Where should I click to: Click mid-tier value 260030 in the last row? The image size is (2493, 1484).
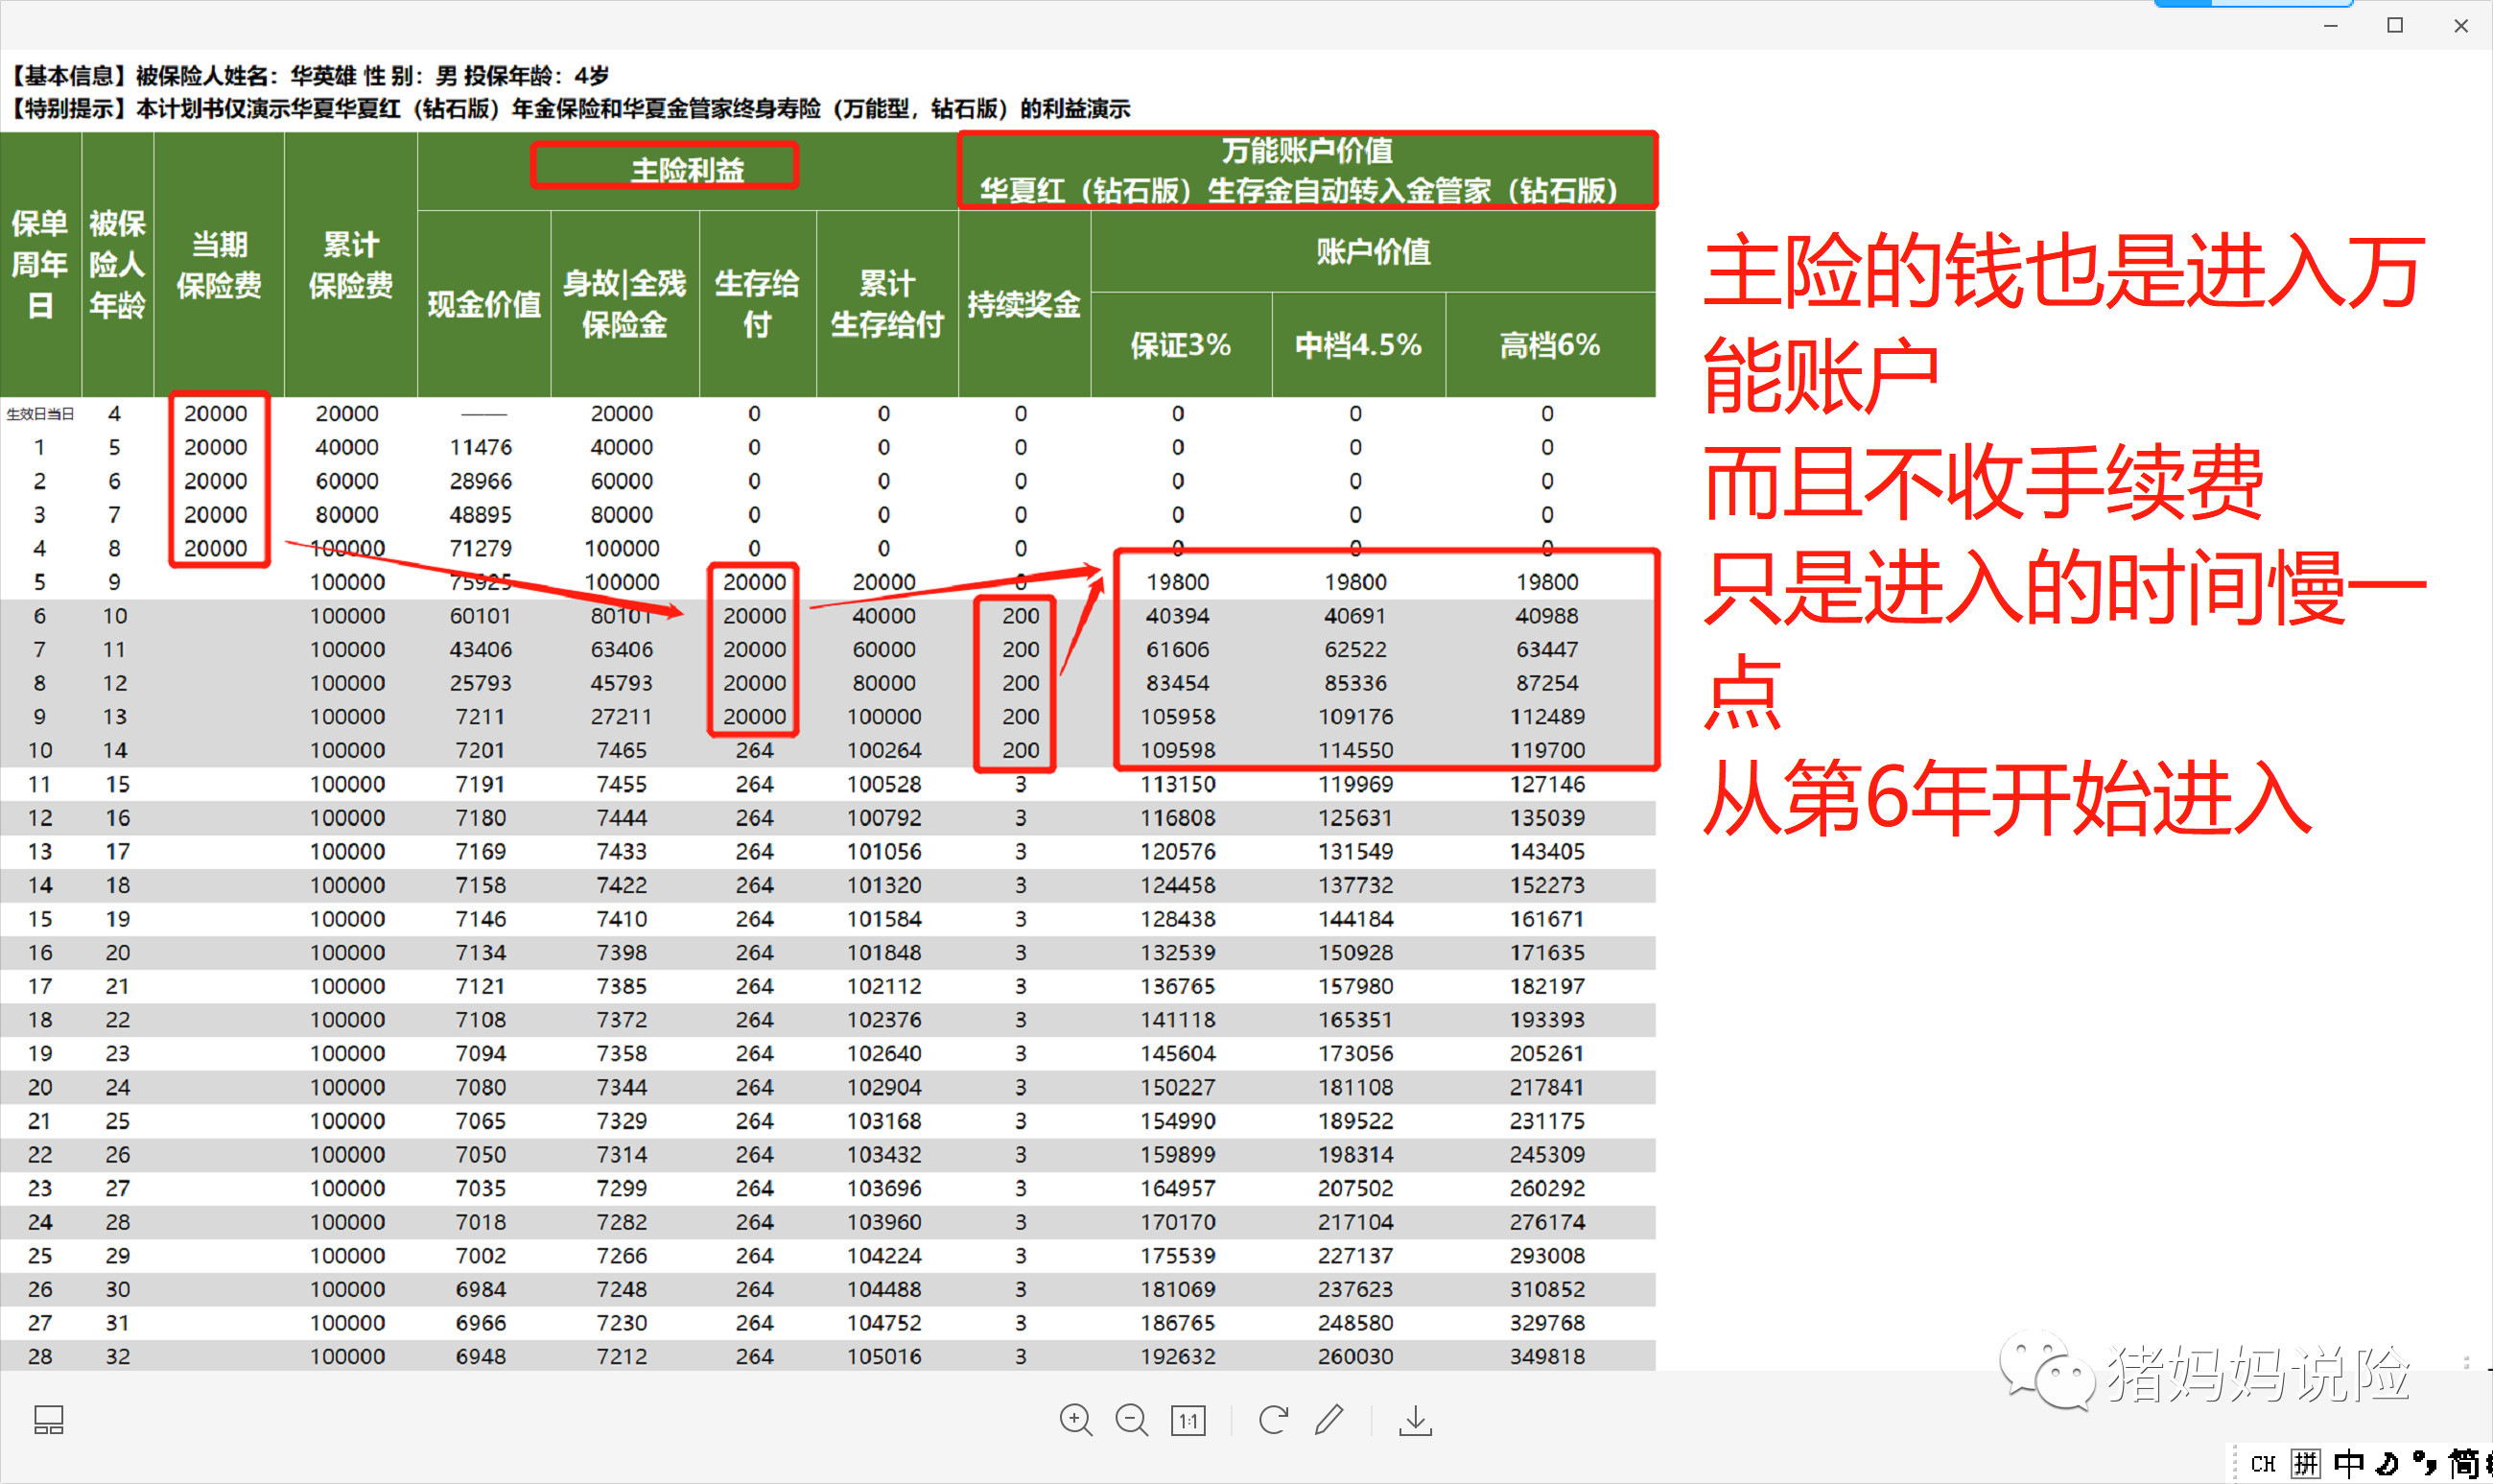pyautogui.click(x=1355, y=1356)
